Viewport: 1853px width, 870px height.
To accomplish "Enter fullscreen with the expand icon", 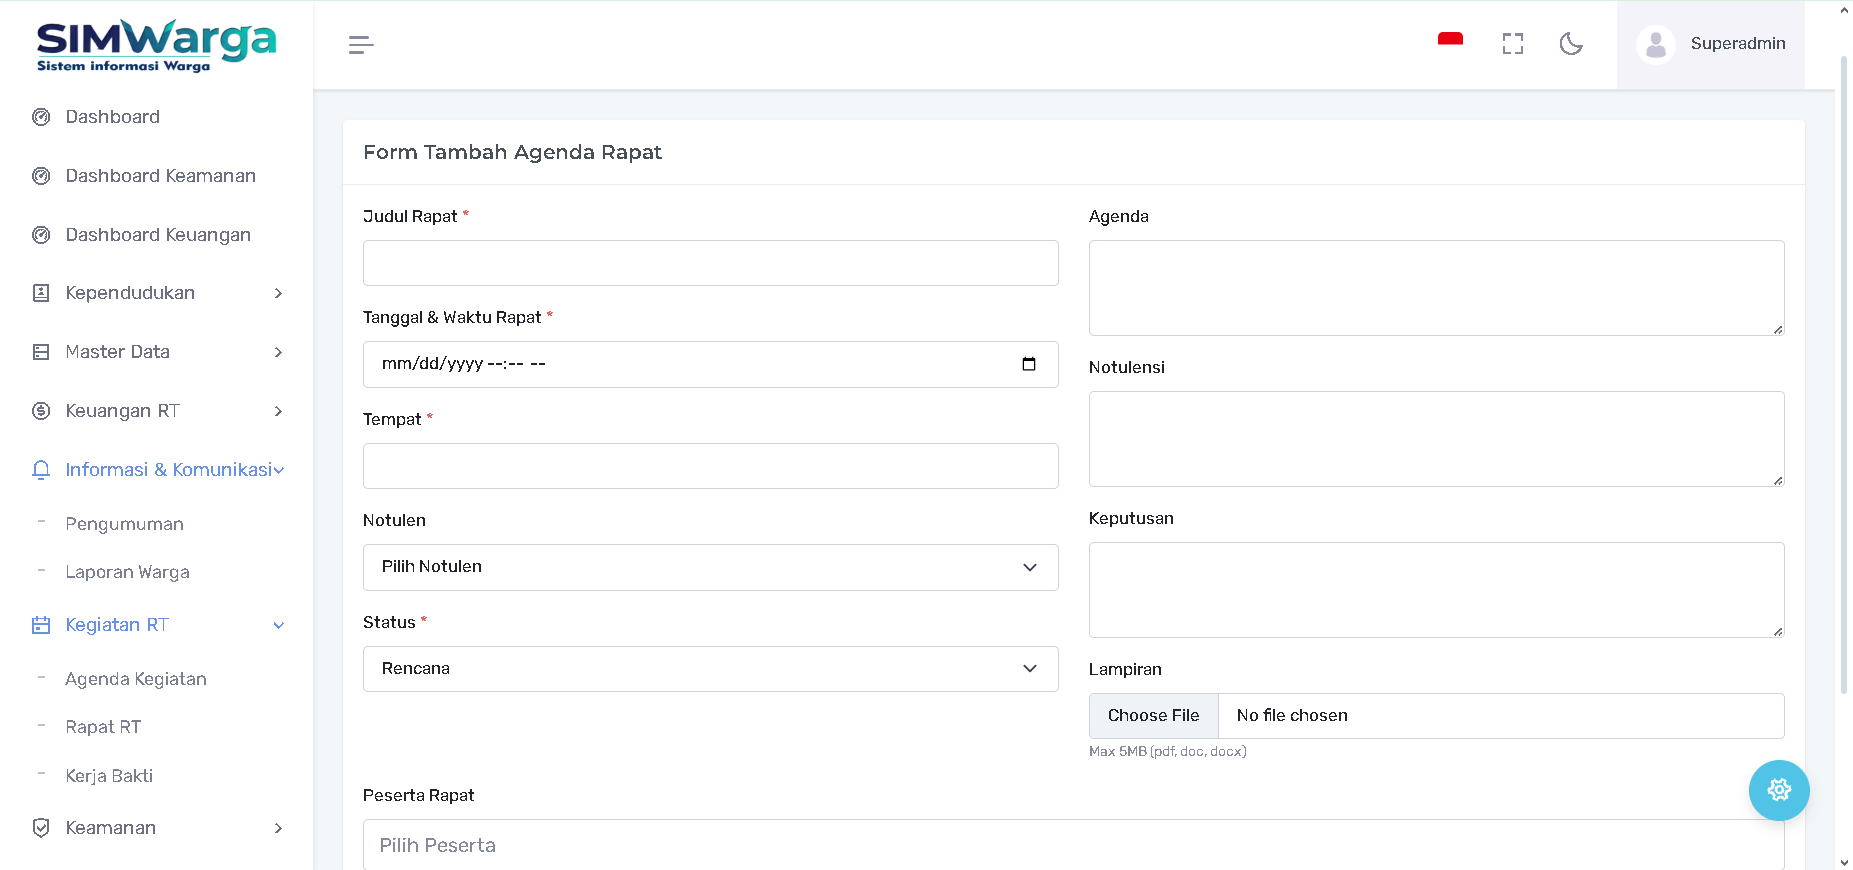I will click(x=1512, y=44).
